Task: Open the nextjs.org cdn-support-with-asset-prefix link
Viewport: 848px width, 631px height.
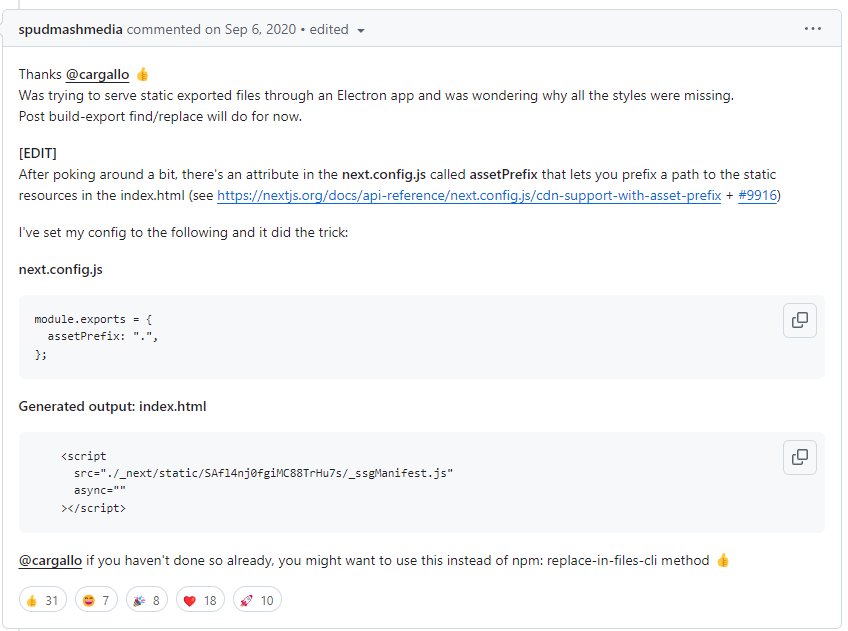Action: [469, 195]
